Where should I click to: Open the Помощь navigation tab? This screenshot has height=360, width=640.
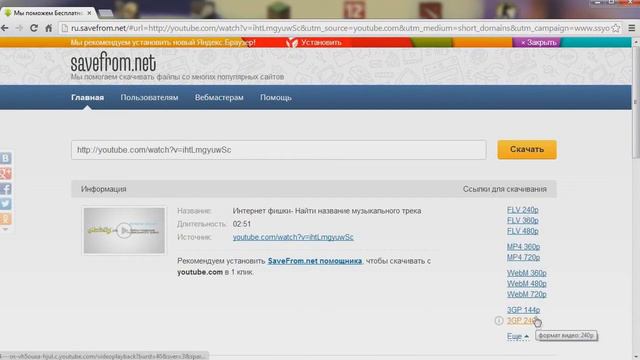pyautogui.click(x=276, y=98)
